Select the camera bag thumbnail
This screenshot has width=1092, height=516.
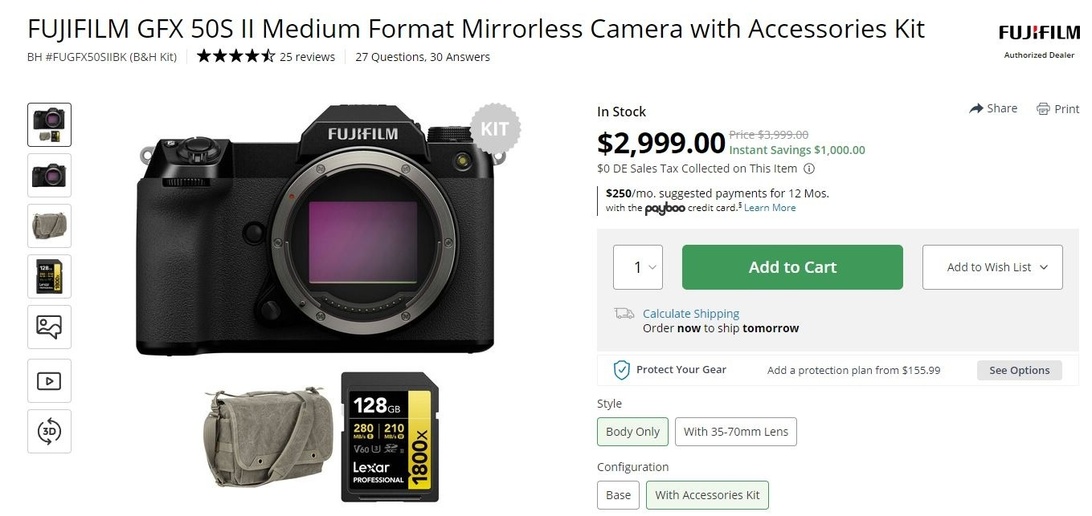[x=49, y=225]
